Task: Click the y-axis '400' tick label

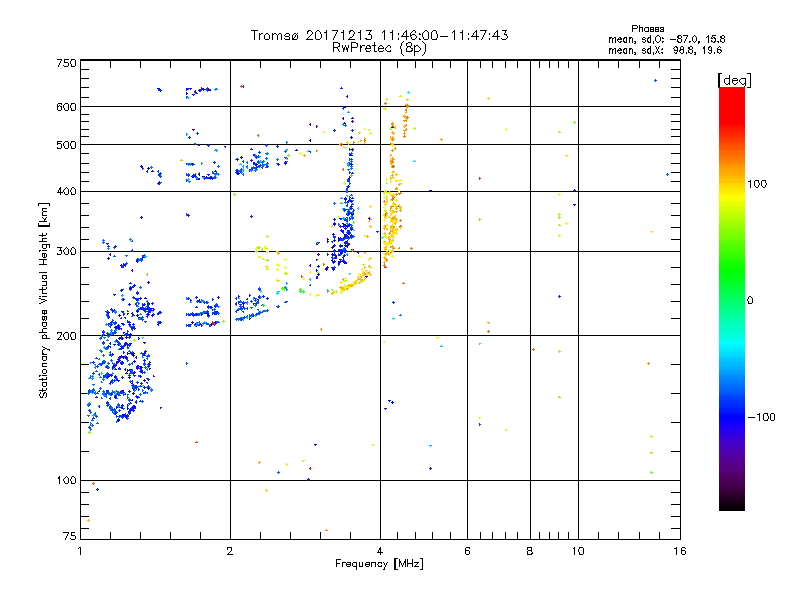Action: [x=66, y=191]
